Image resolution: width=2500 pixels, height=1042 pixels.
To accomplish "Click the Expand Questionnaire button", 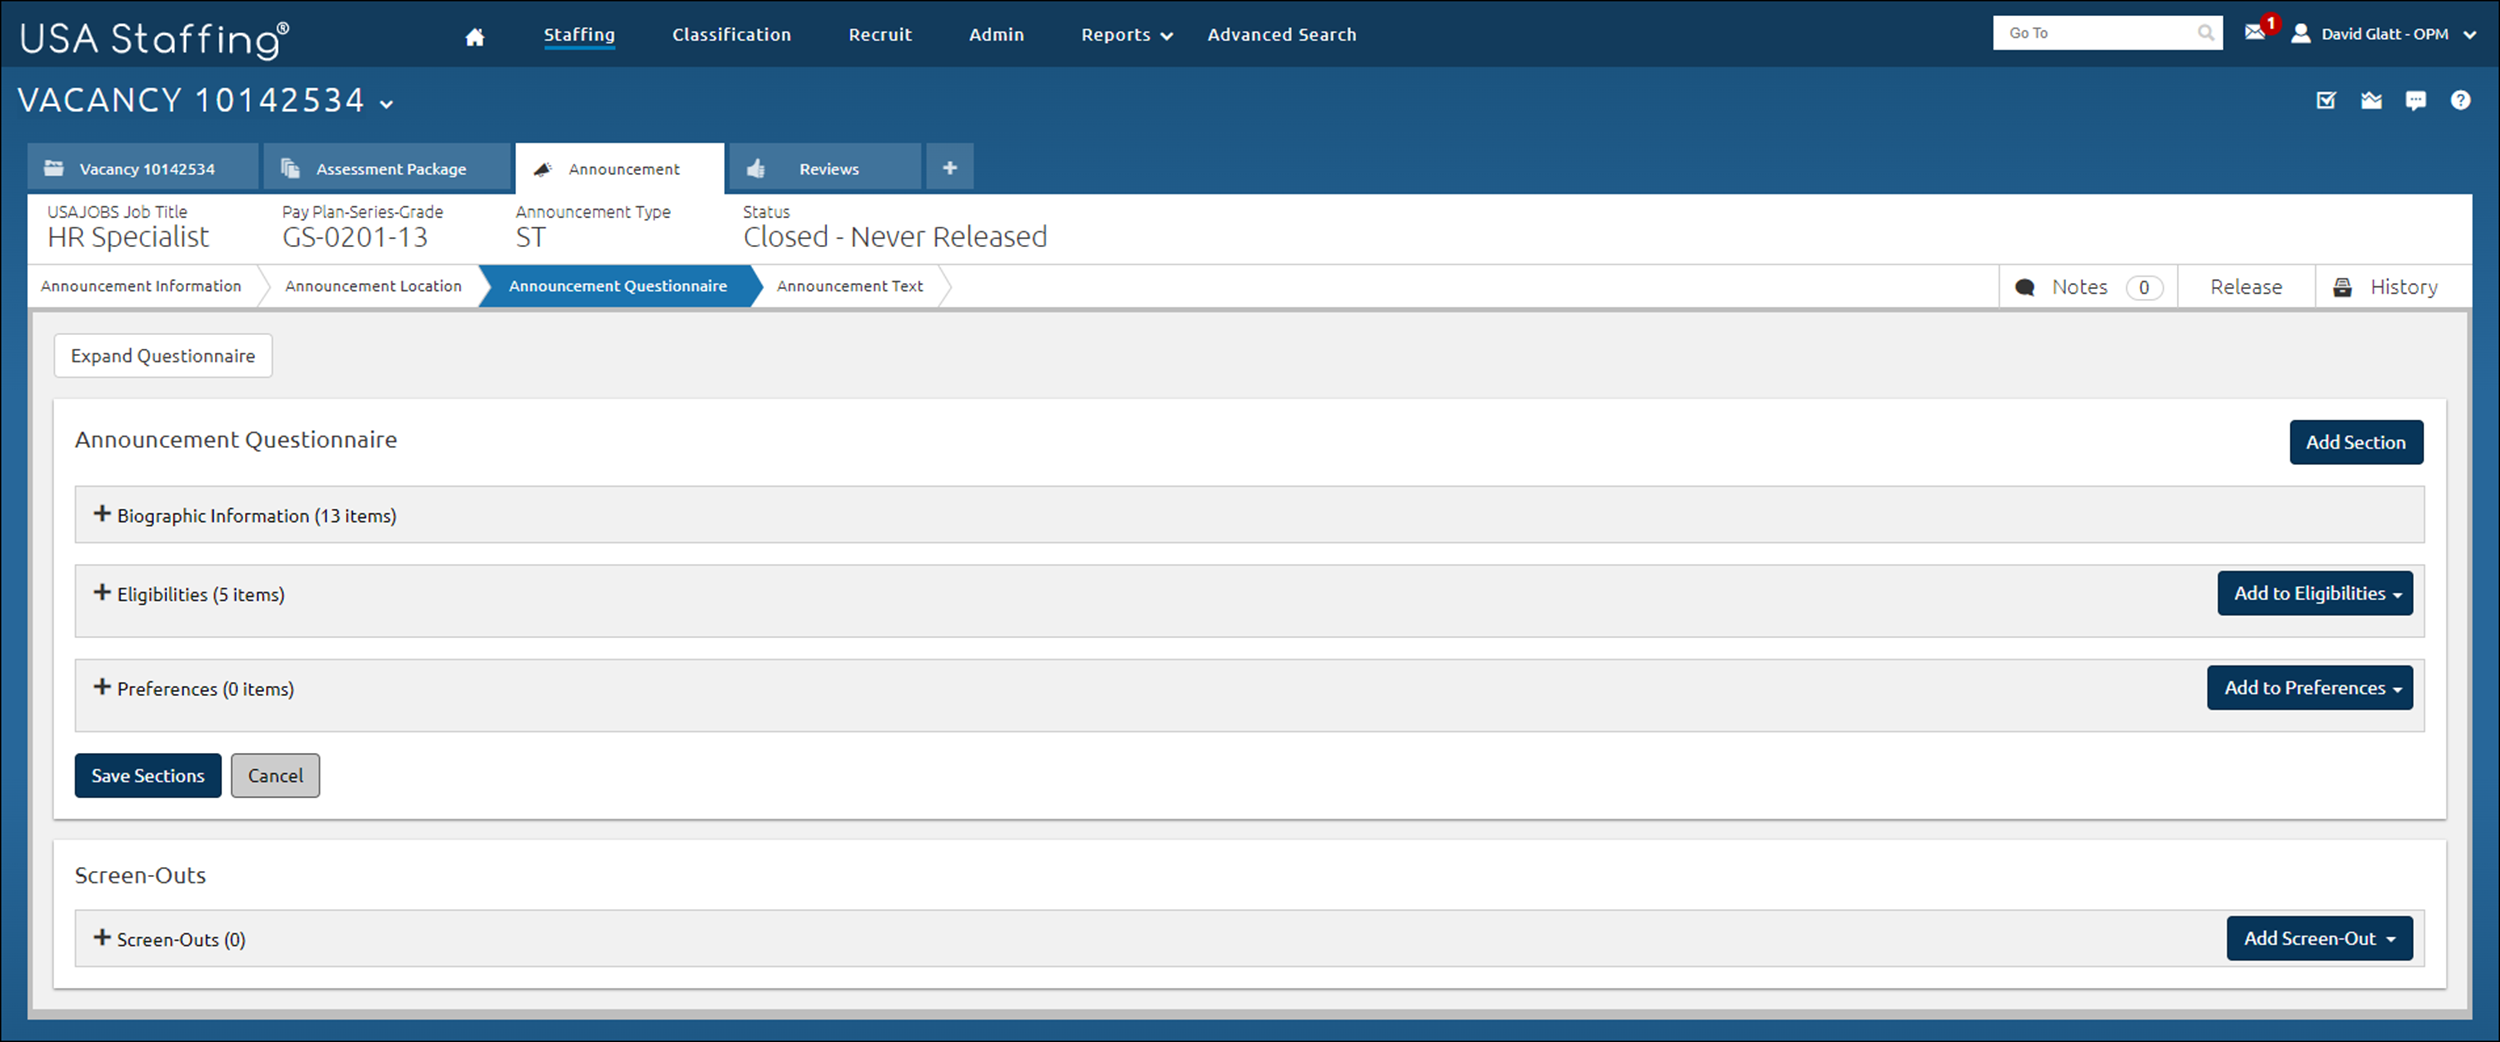I will pos(163,356).
